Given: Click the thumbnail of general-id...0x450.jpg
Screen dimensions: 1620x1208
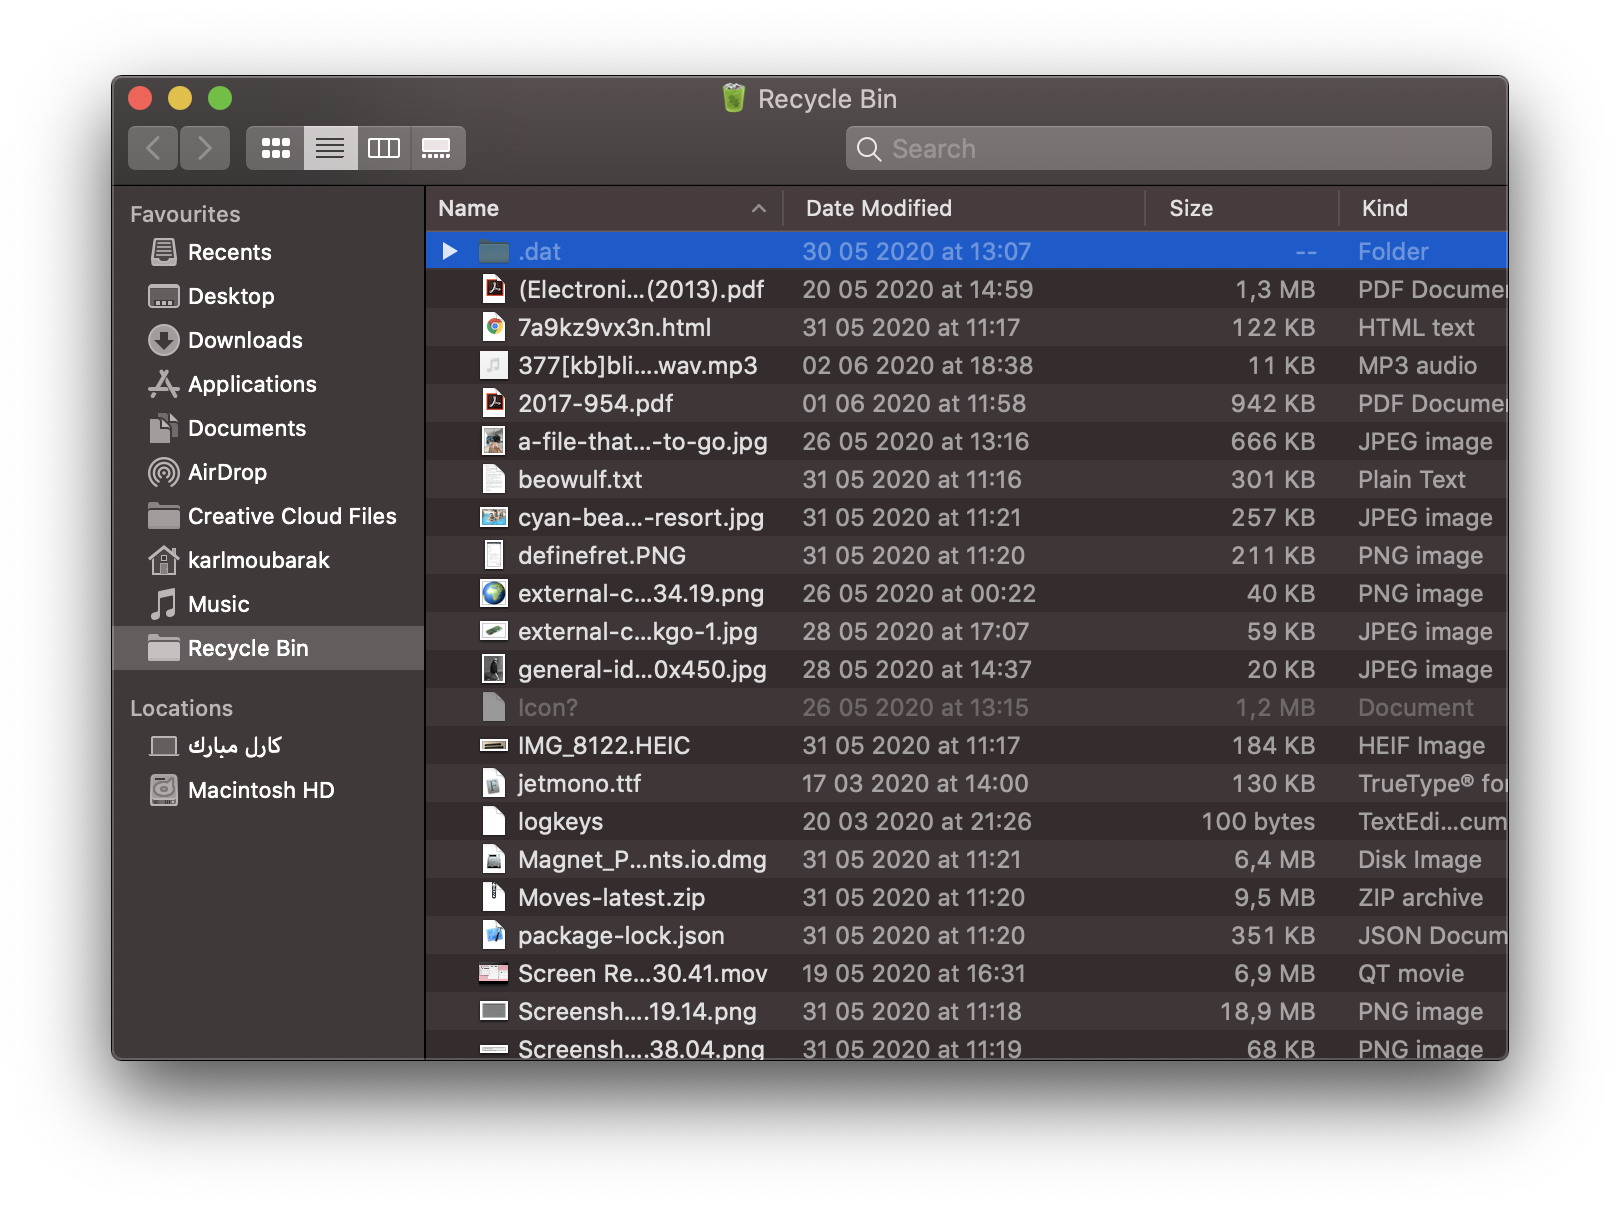Looking at the screenshot, I should coord(494,669).
